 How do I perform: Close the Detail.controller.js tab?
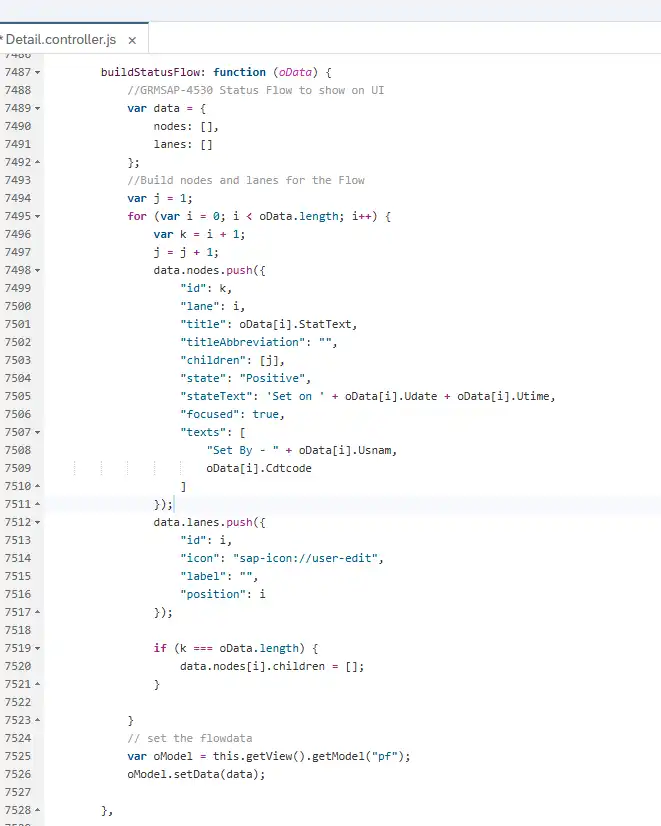(x=132, y=40)
